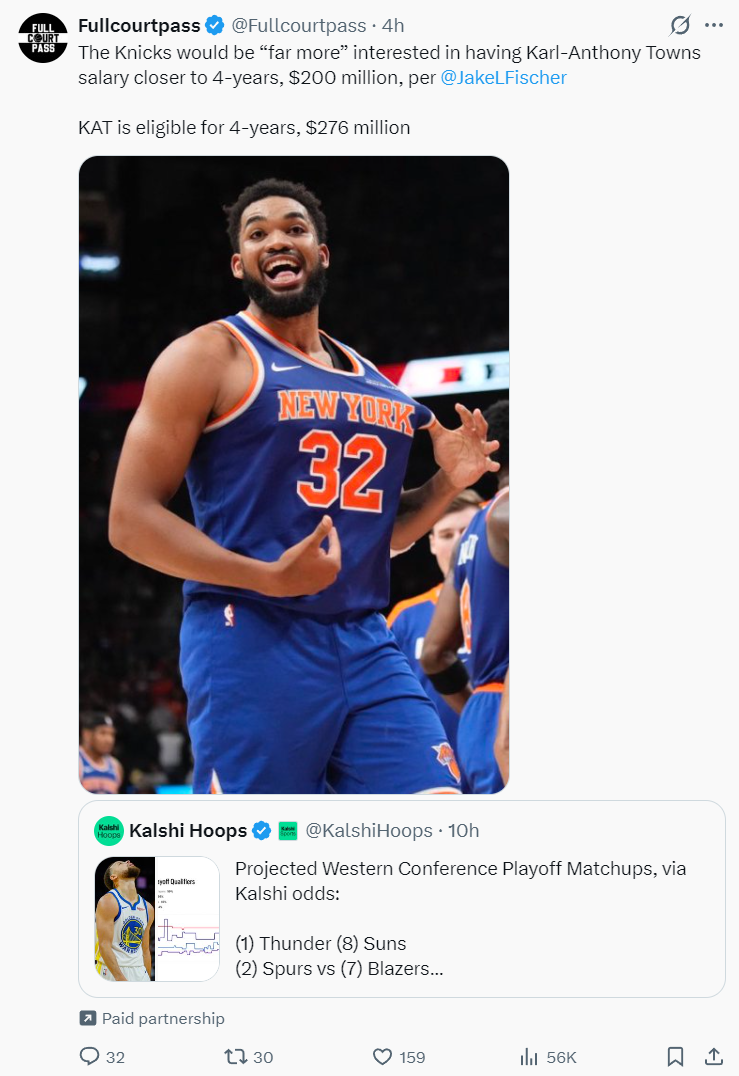Repost the tweet with 30 reposts
This screenshot has width=739, height=1076.
pos(248,1057)
